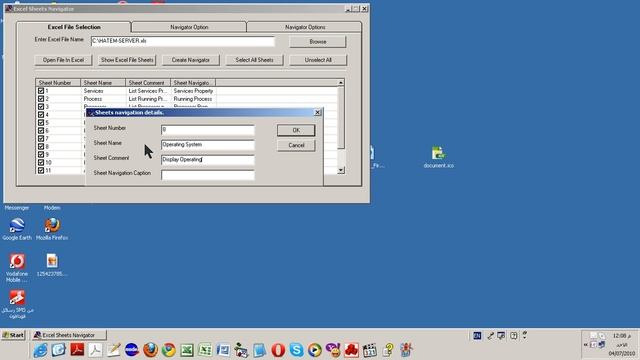Switch to the Navigator Option tab
The image size is (640, 360).
click(189, 27)
